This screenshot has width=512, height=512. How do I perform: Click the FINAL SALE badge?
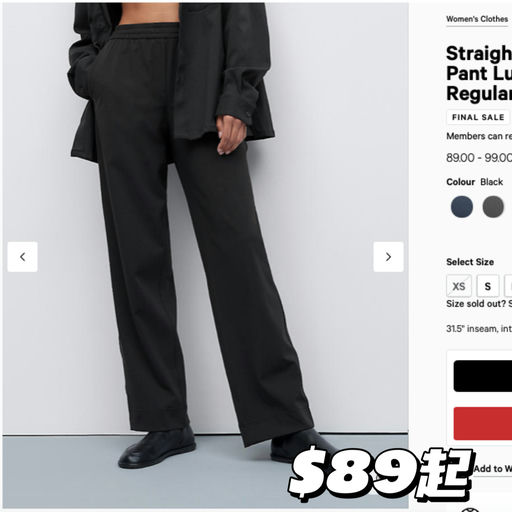(478, 117)
